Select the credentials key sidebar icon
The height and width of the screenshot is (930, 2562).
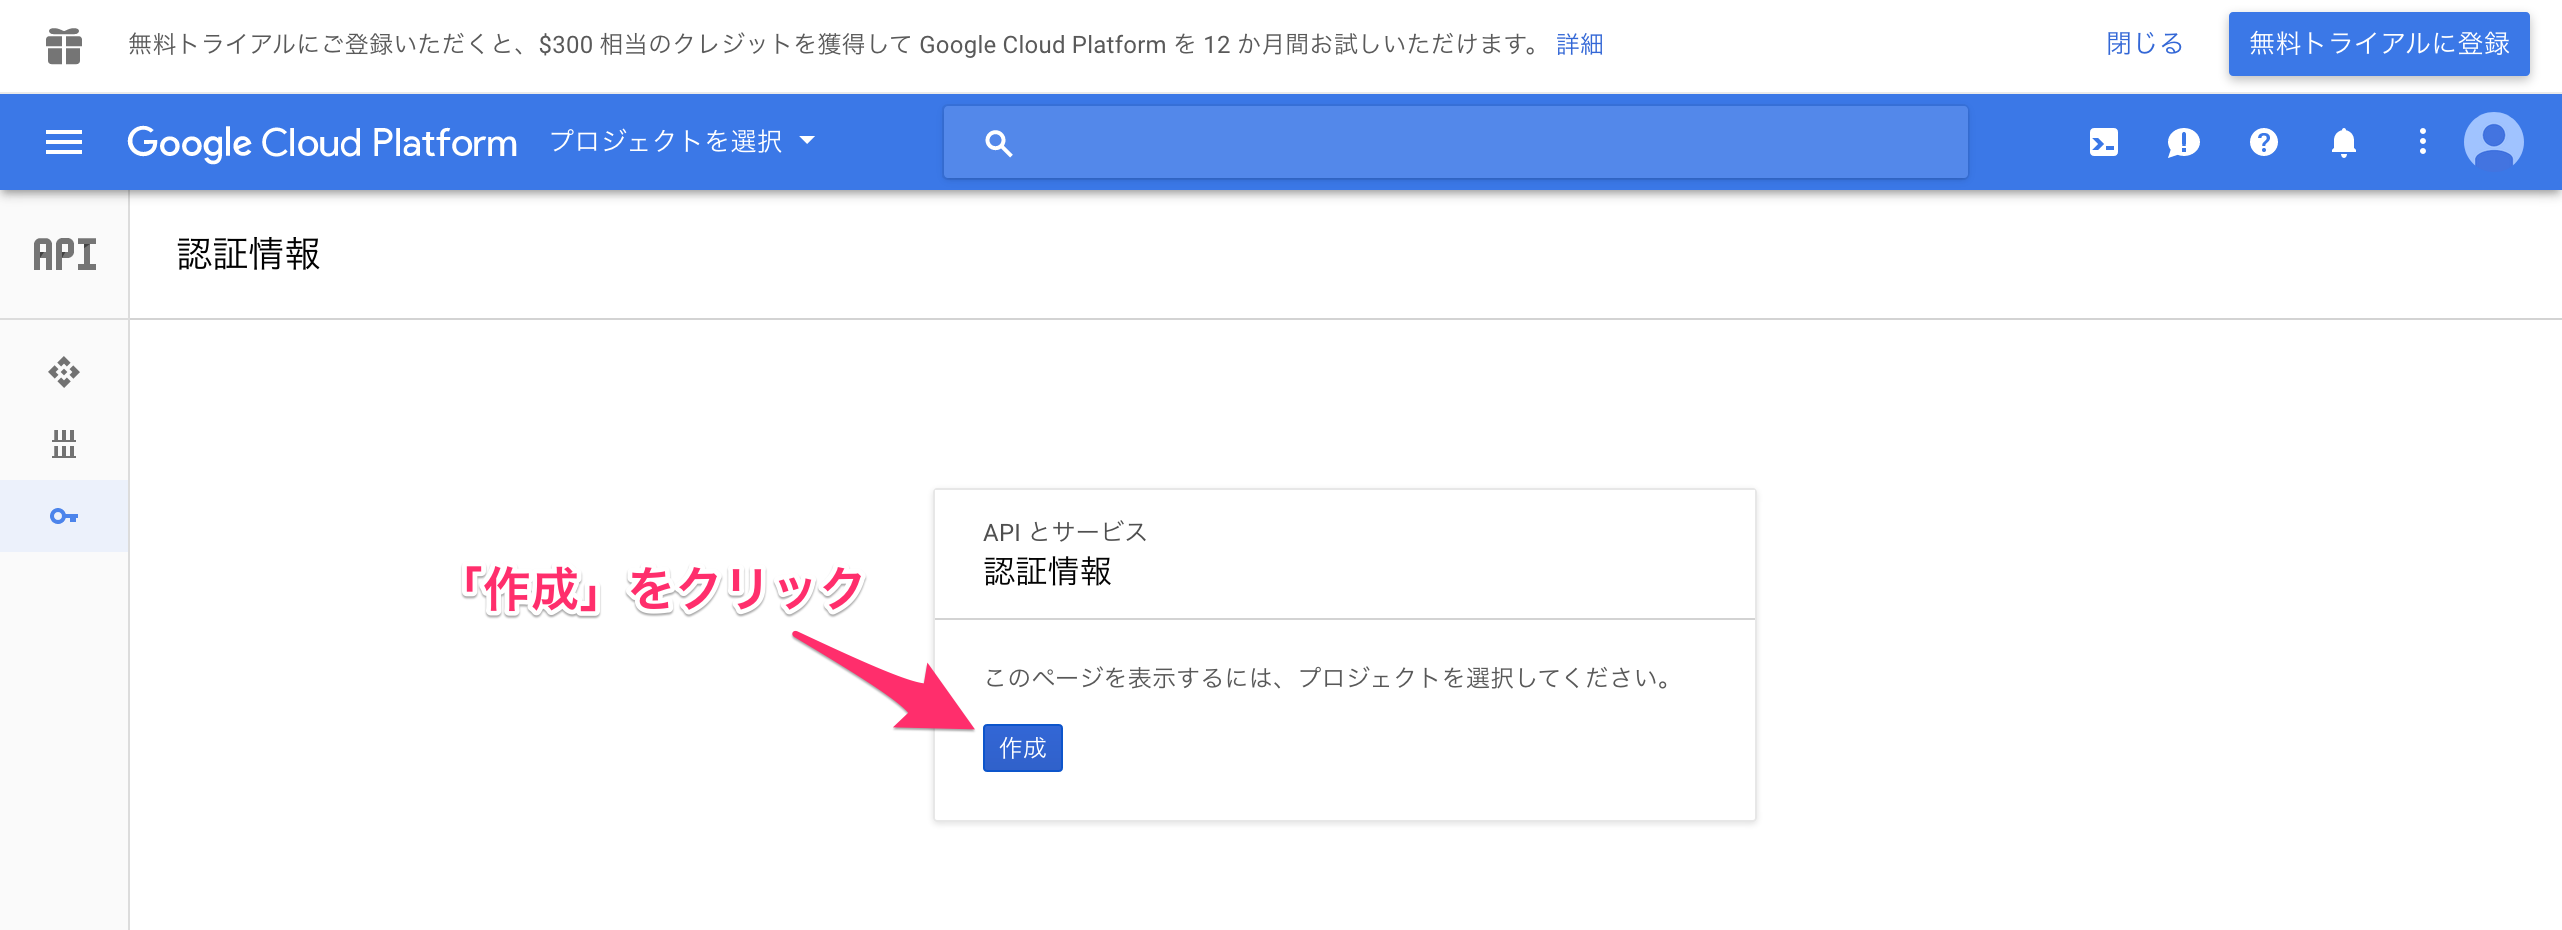(64, 516)
